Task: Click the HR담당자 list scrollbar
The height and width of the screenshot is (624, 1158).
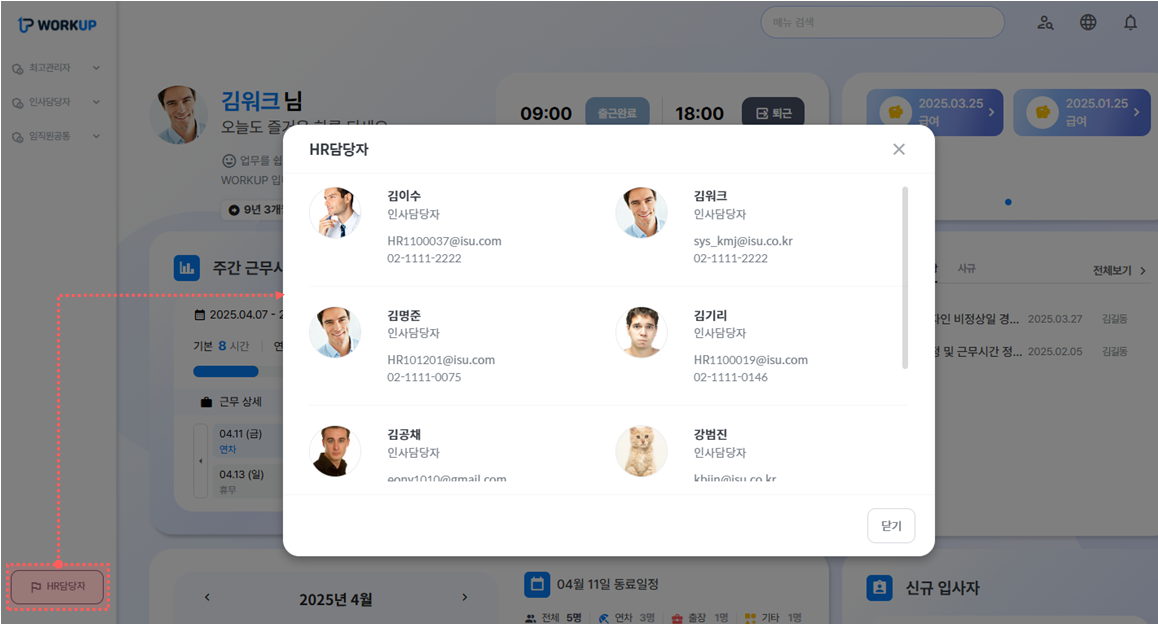Action: coord(905,278)
